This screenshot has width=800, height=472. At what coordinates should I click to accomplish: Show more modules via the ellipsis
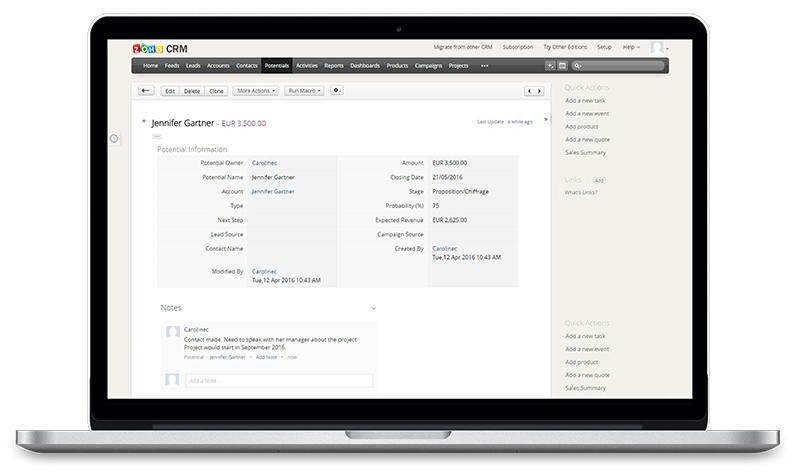pyautogui.click(x=485, y=66)
